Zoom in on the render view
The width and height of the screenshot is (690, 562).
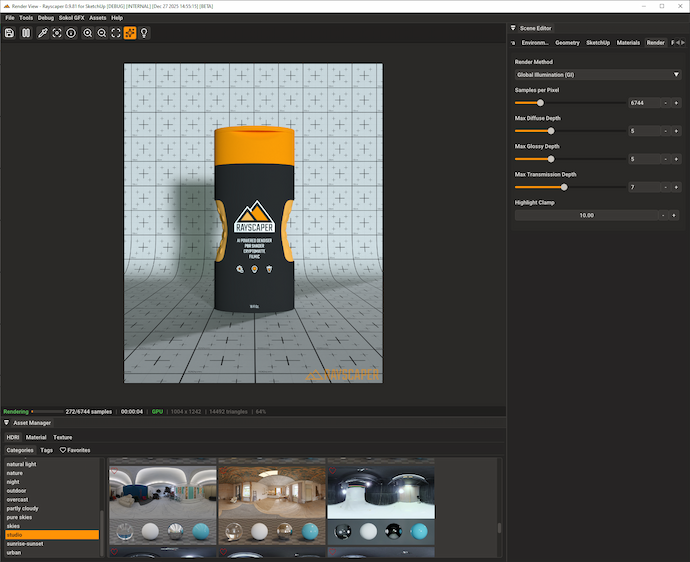[88, 33]
